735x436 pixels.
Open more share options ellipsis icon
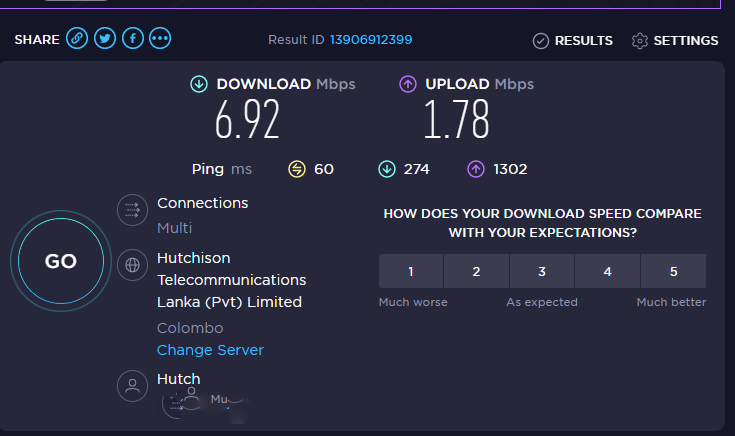160,38
